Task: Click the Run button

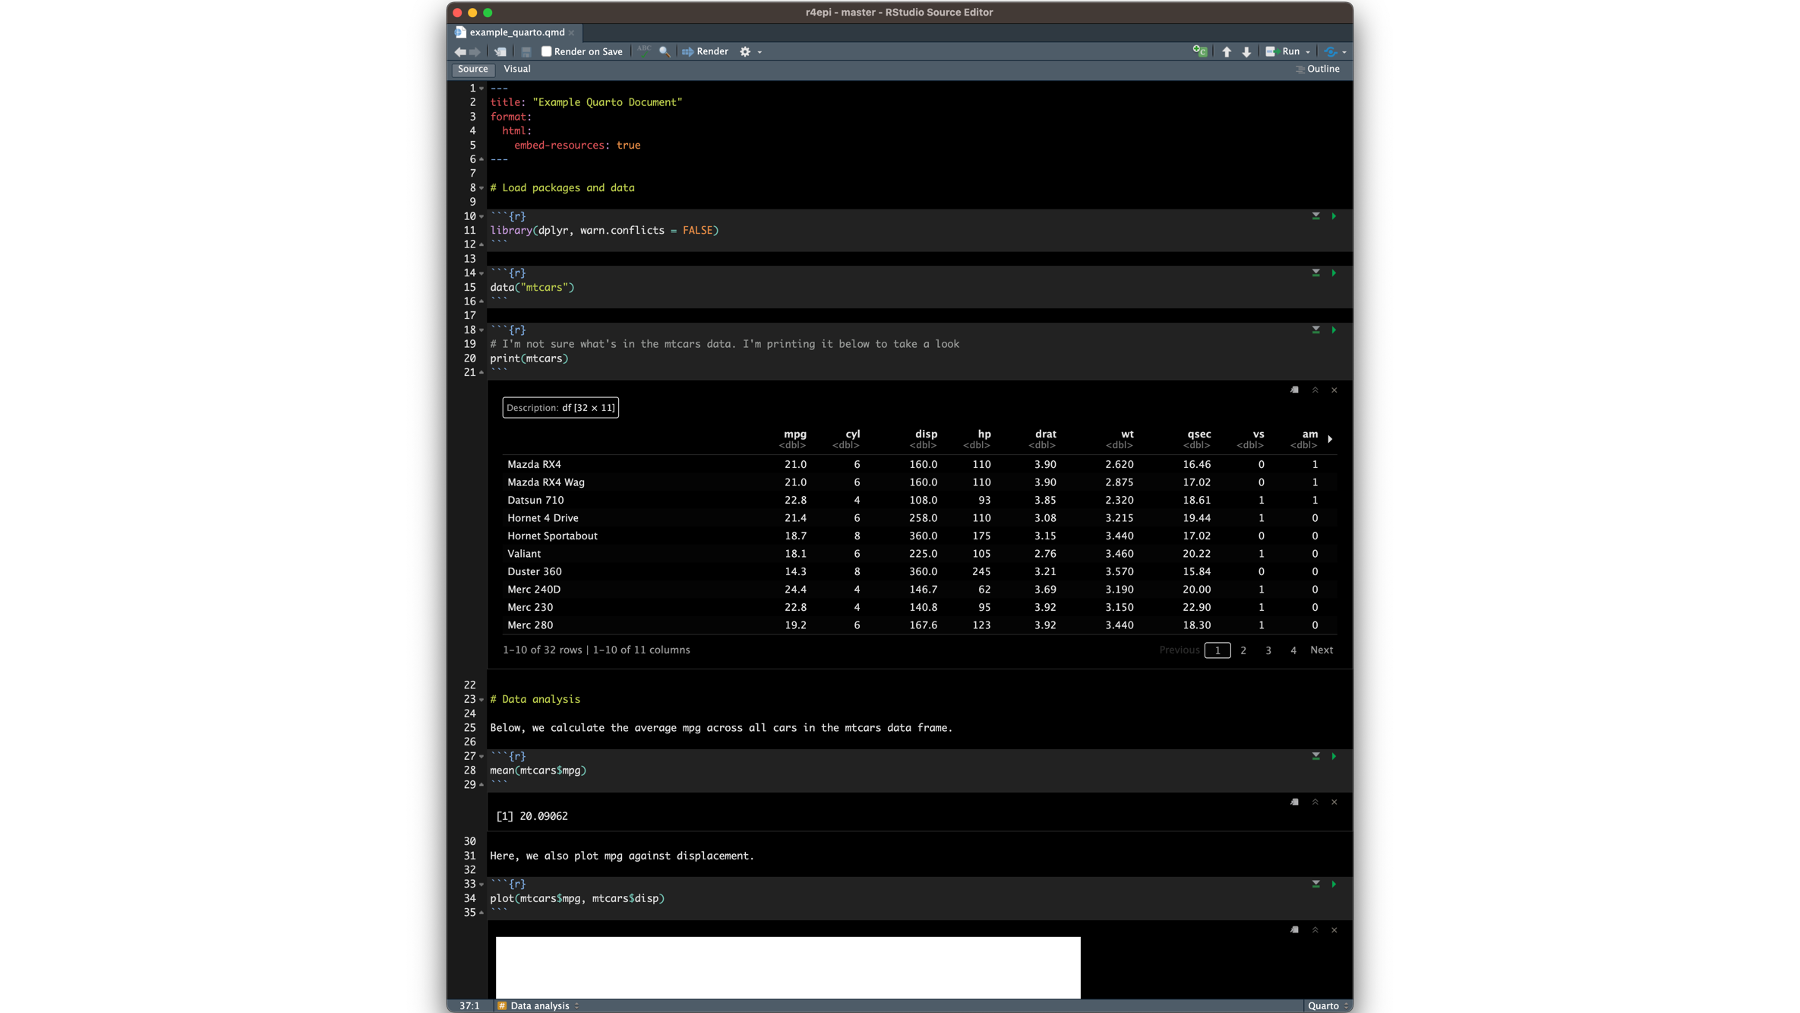Action: pos(1283,51)
